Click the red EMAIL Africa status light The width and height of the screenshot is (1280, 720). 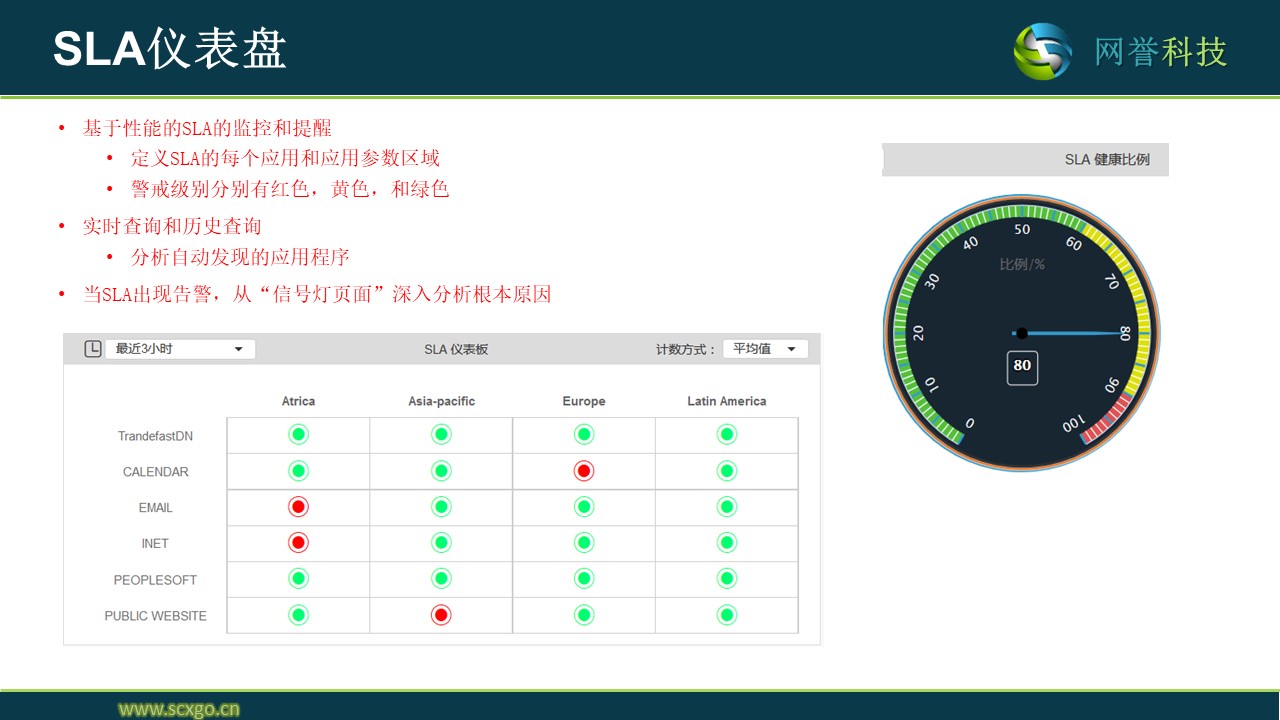[x=298, y=507]
